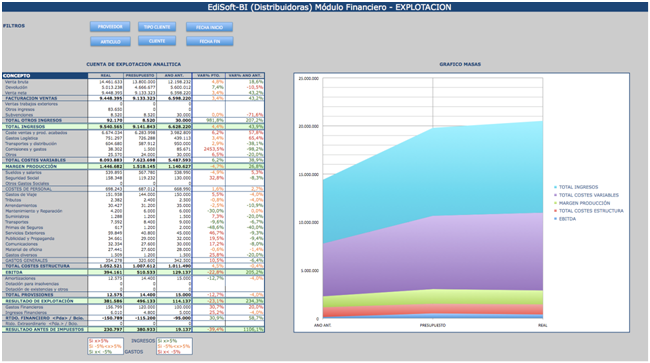Select the Primas de Seguros row
Screen dimensions: 650x363
click(133, 227)
